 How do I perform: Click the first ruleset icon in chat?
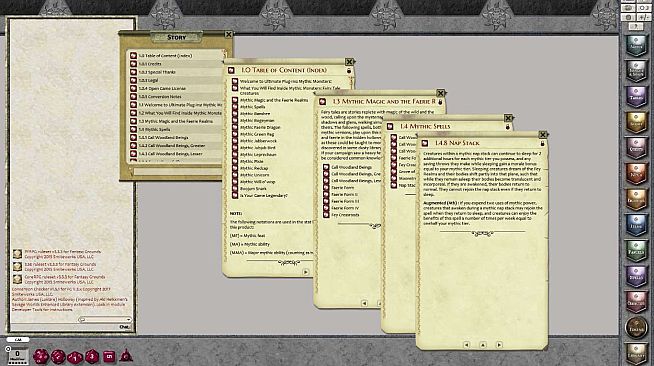[x=17, y=254]
